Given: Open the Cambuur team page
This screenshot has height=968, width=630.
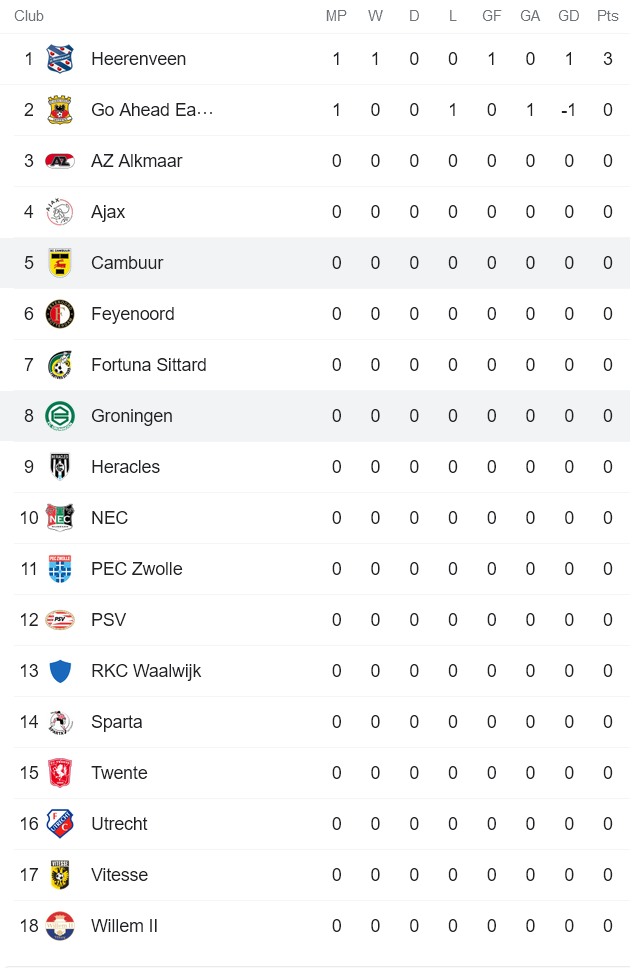Looking at the screenshot, I should click(127, 263).
